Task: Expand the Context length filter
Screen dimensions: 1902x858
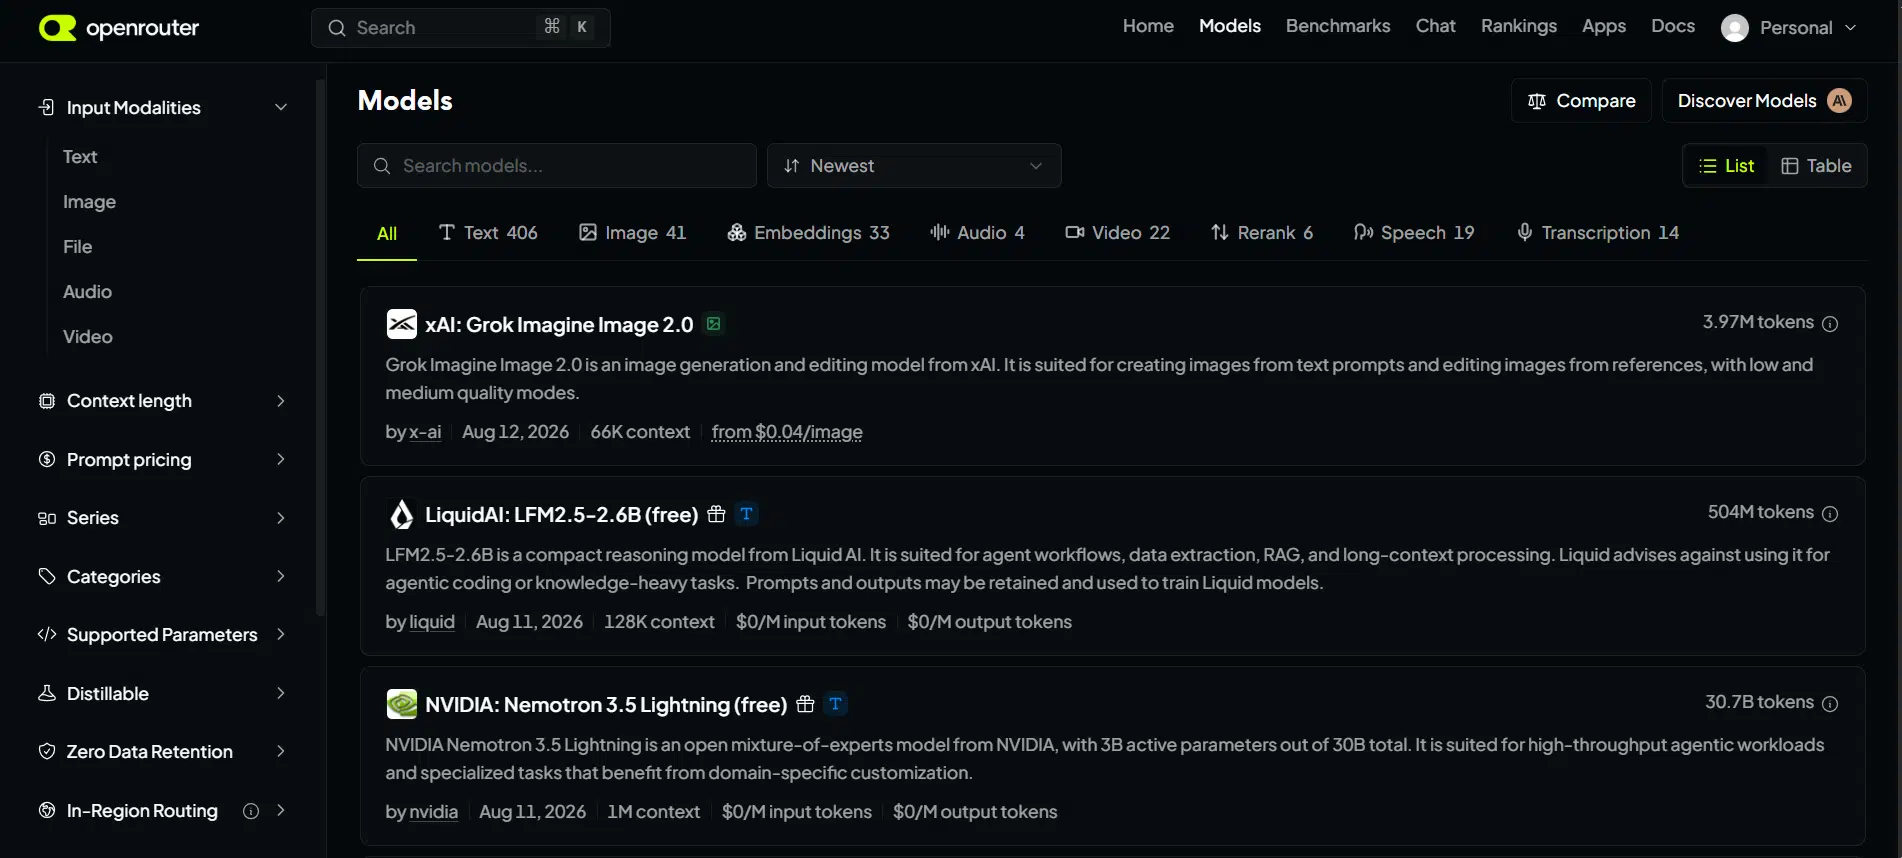Action: pyautogui.click(x=162, y=401)
